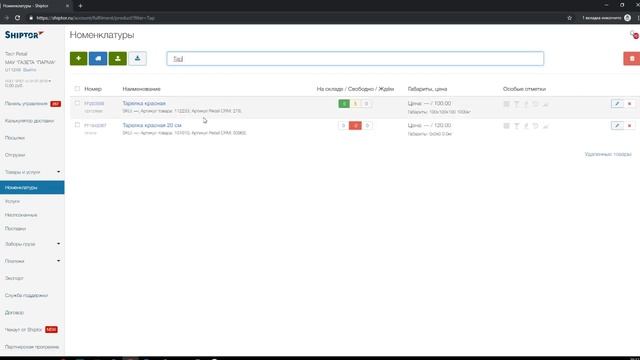Viewport: 640px width, 360px height.
Task: Click the Shiptor logo
Action: pyautogui.click(x=24, y=35)
